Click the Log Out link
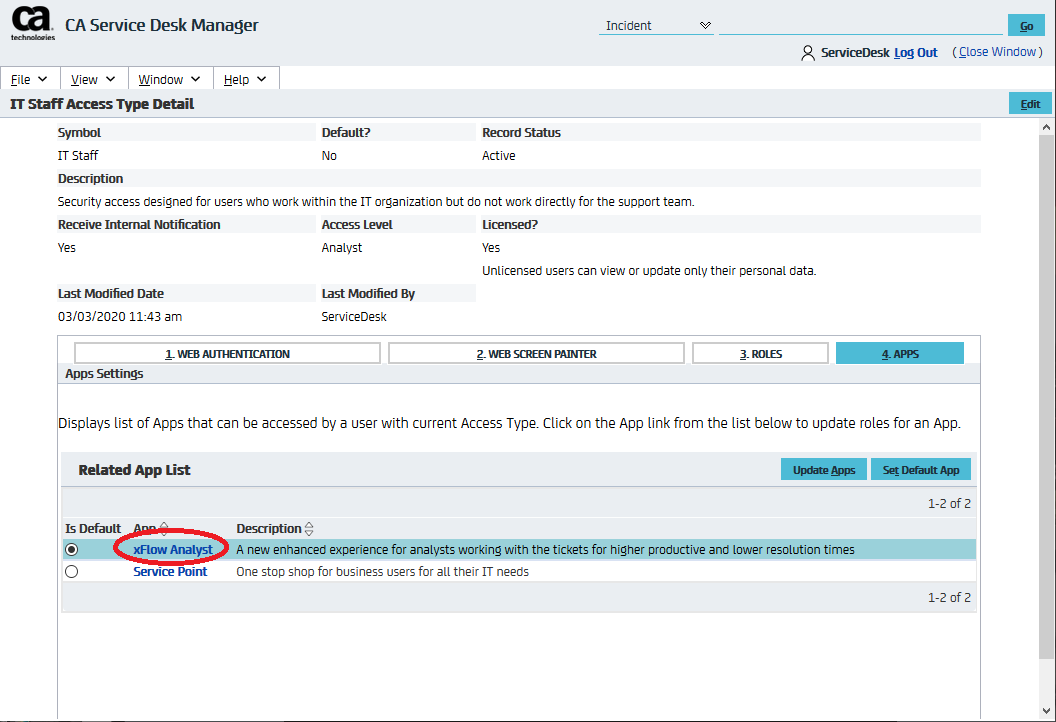 [915, 53]
